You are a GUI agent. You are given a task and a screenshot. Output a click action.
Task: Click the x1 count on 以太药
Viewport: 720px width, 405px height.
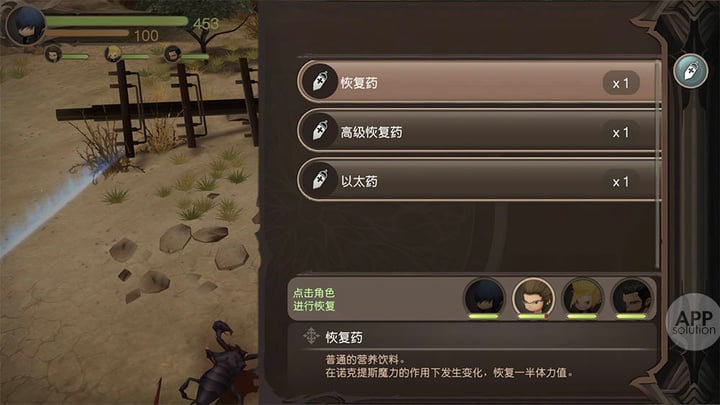pyautogui.click(x=621, y=182)
